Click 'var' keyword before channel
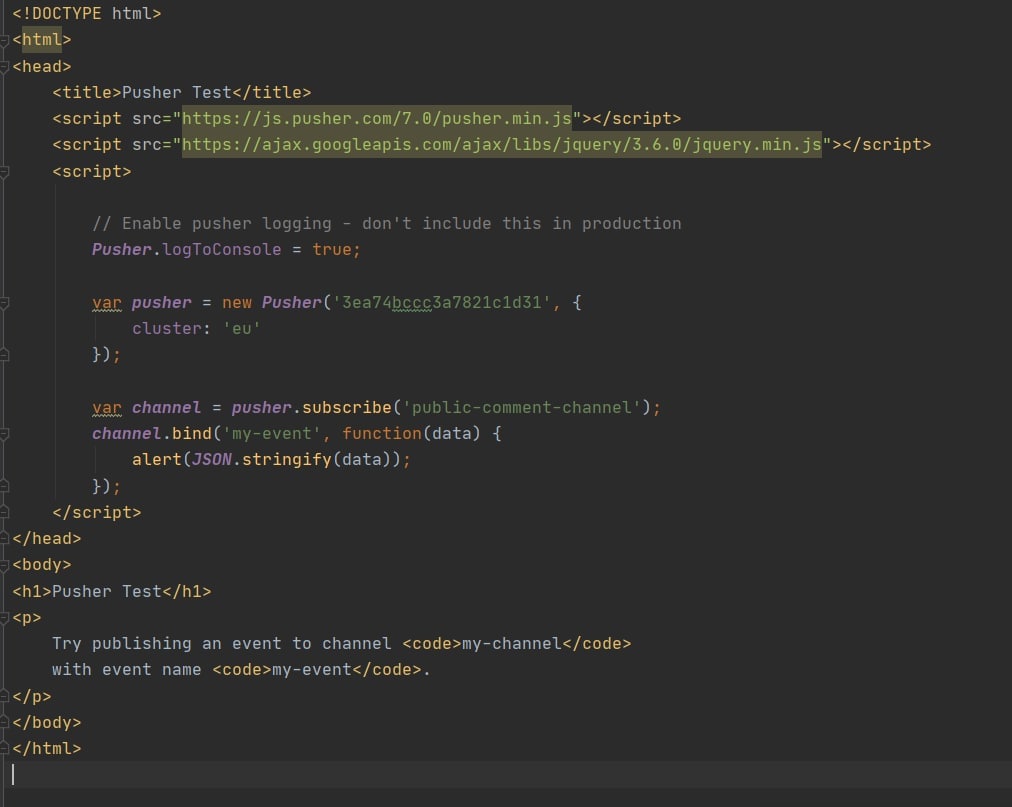 pos(106,408)
